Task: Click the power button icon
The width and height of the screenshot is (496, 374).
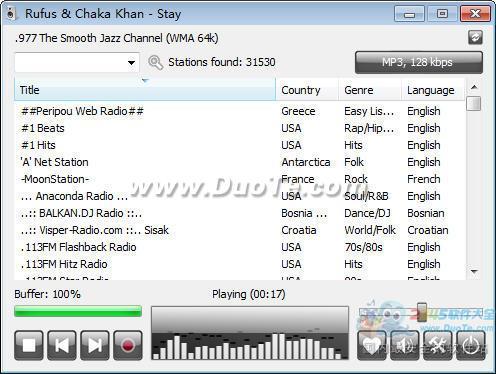Action: click(471, 345)
